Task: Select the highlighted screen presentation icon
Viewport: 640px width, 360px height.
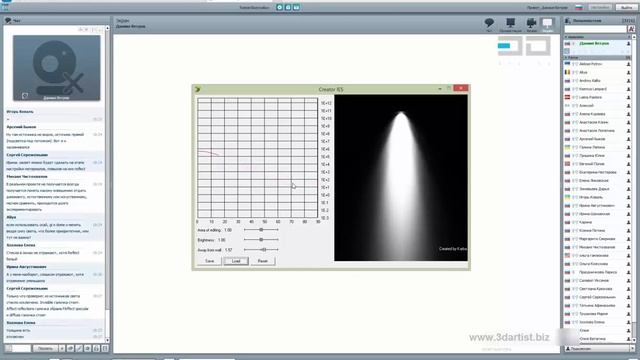Action: [547, 23]
